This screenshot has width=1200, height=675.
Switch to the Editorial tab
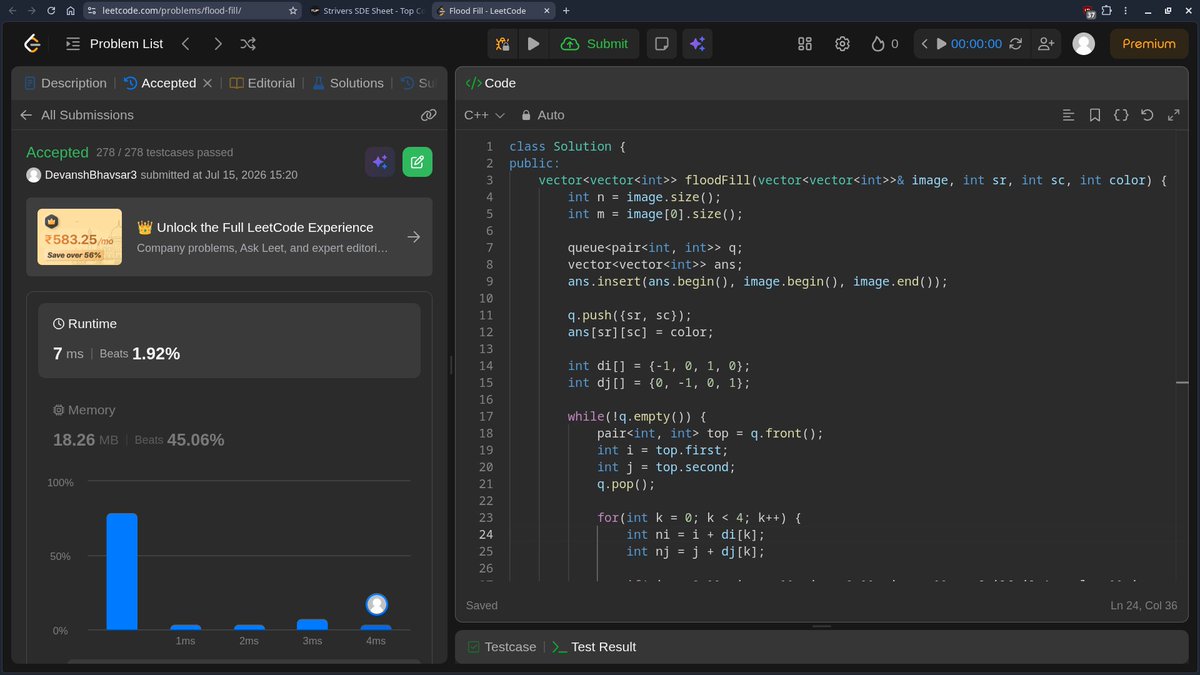(263, 83)
